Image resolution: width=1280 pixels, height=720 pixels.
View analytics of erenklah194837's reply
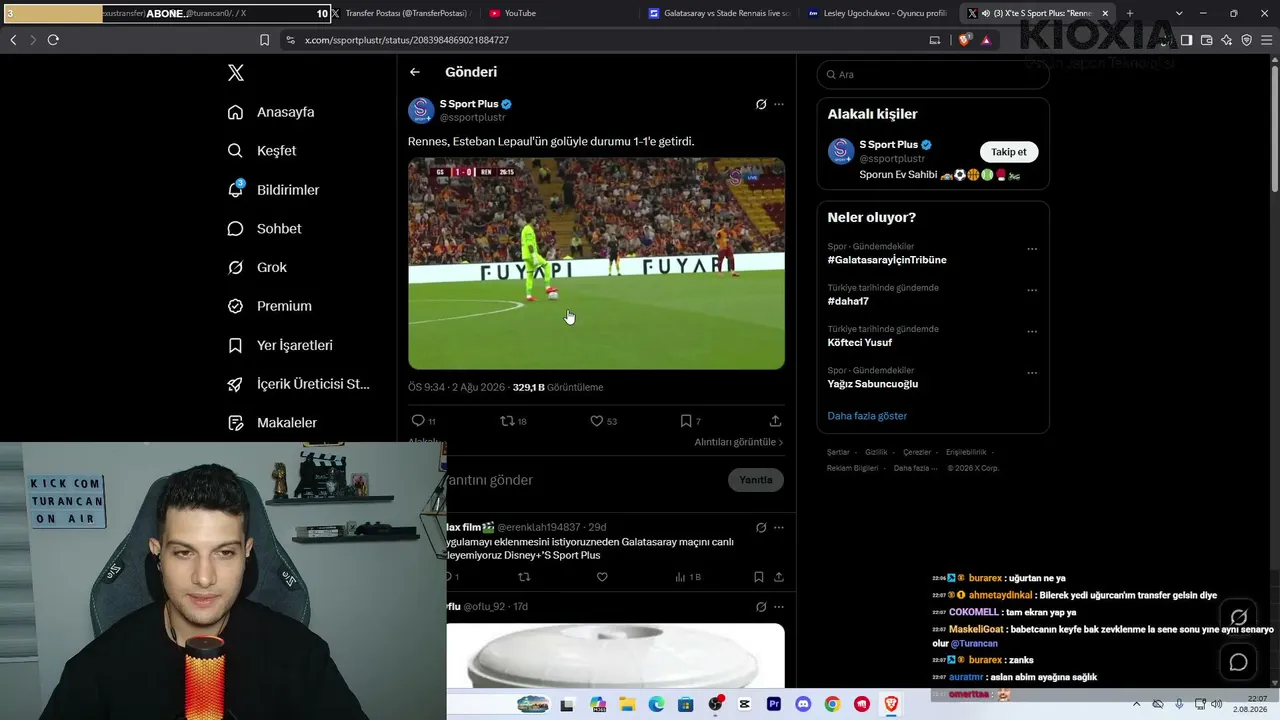[x=688, y=577]
